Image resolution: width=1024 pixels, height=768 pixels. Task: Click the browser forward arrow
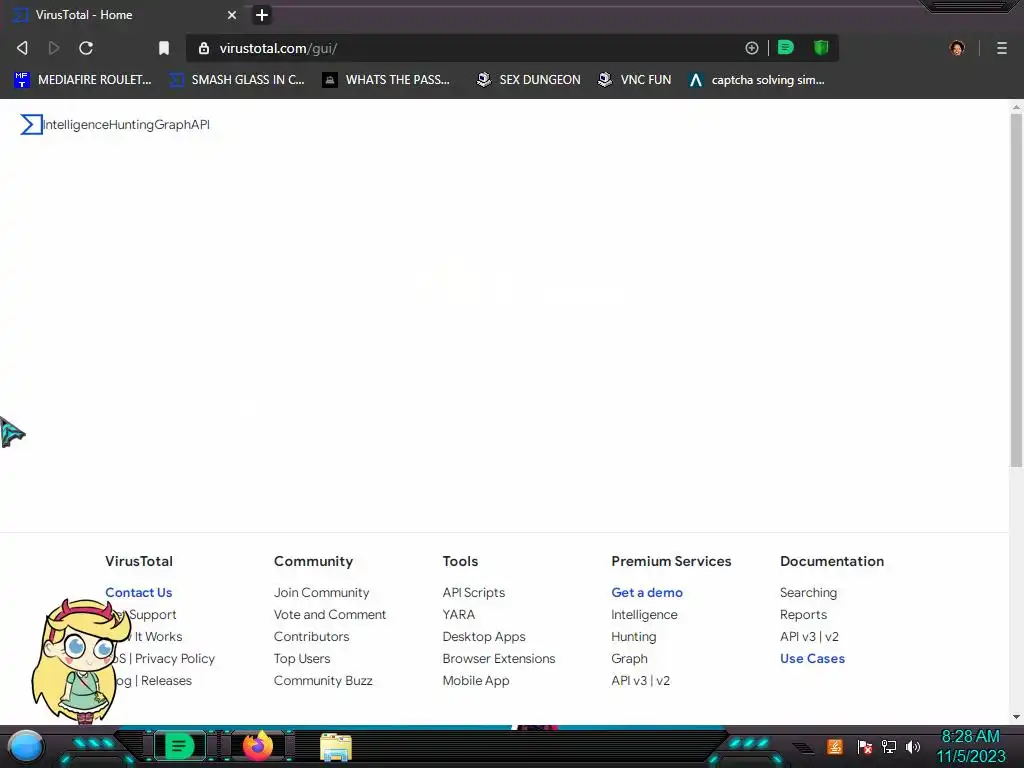(54, 48)
